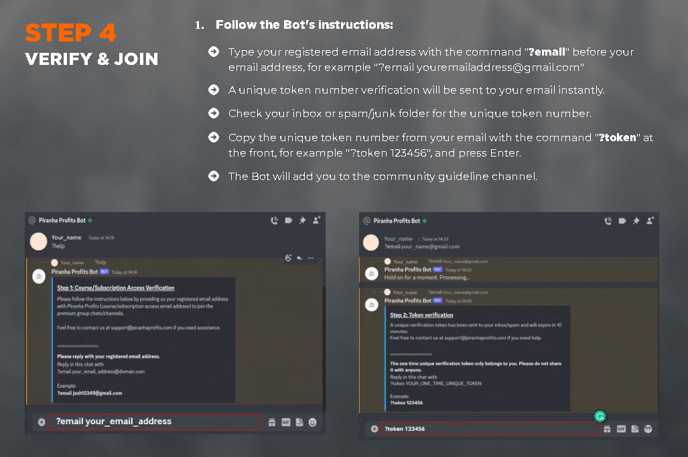Open the emoji picker beside the ?token input
This screenshot has width=688, height=457.
click(x=648, y=428)
